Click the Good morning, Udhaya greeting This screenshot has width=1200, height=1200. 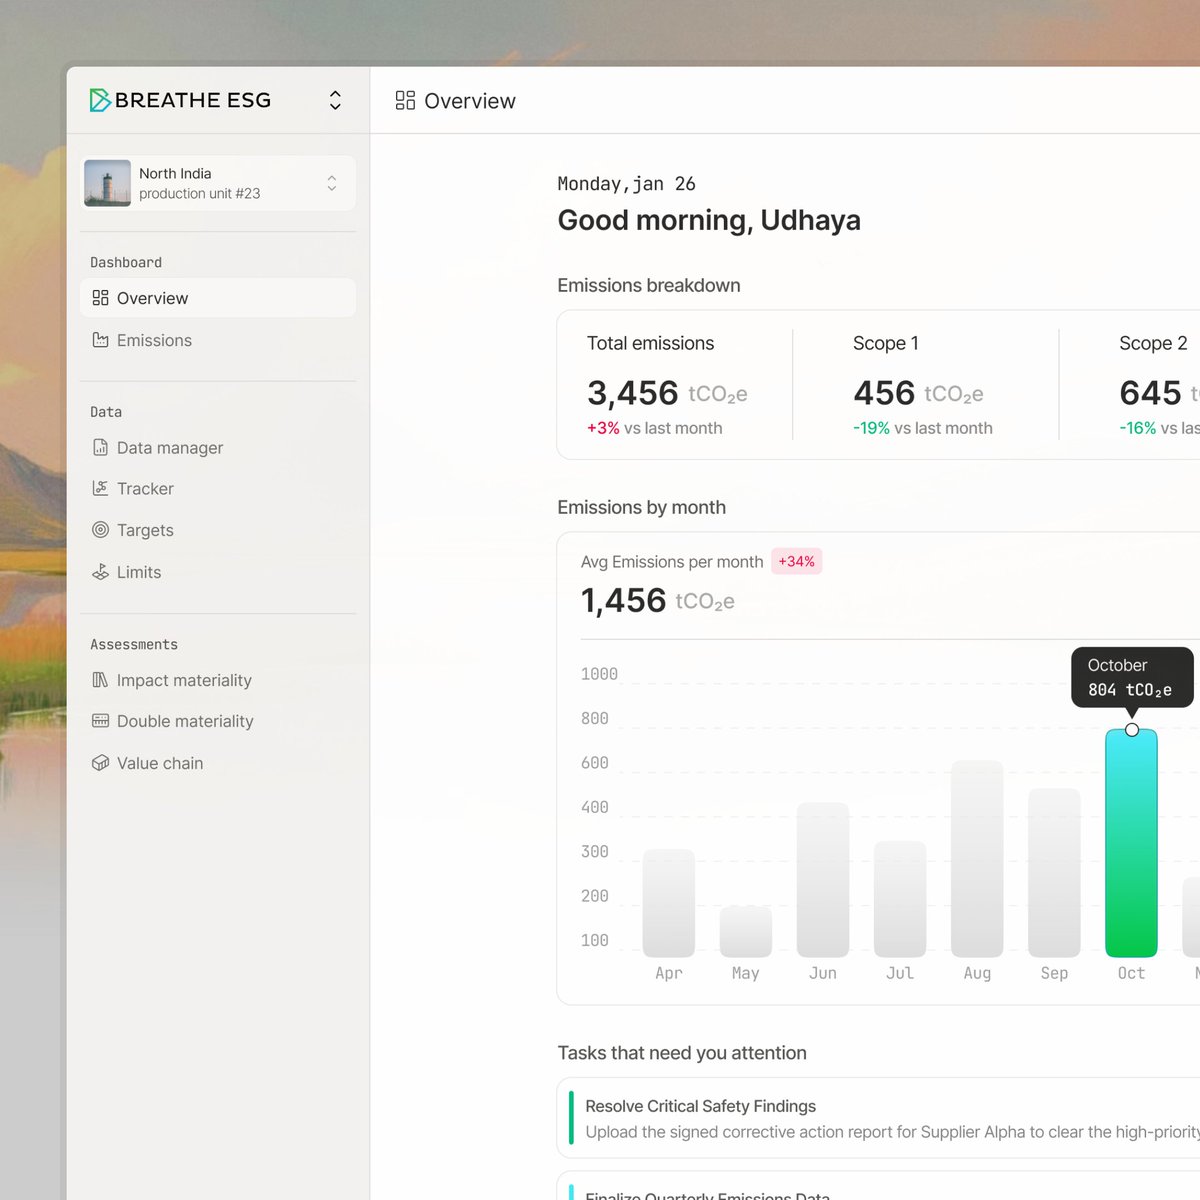[709, 220]
